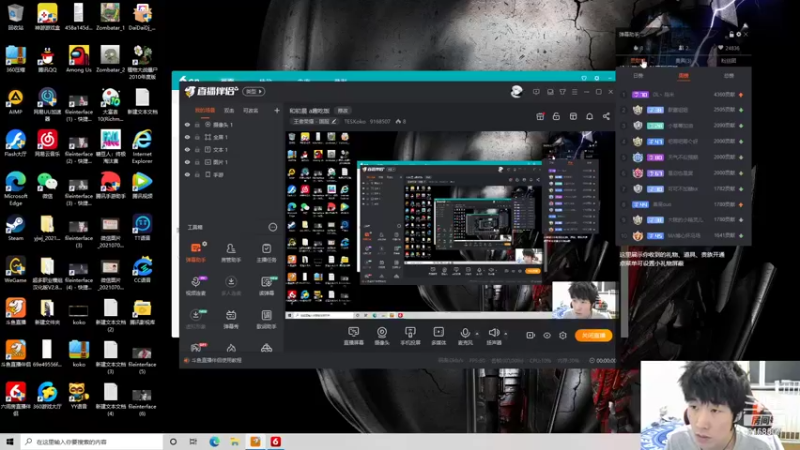Screen dimensions: 800x450
Task: Switch to 周榜 weekly ranking tab
Action: click(684, 76)
